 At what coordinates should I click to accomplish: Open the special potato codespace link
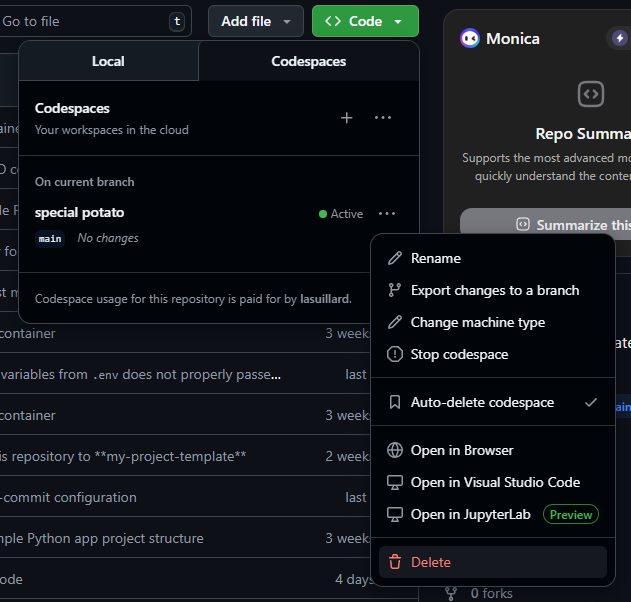point(79,212)
